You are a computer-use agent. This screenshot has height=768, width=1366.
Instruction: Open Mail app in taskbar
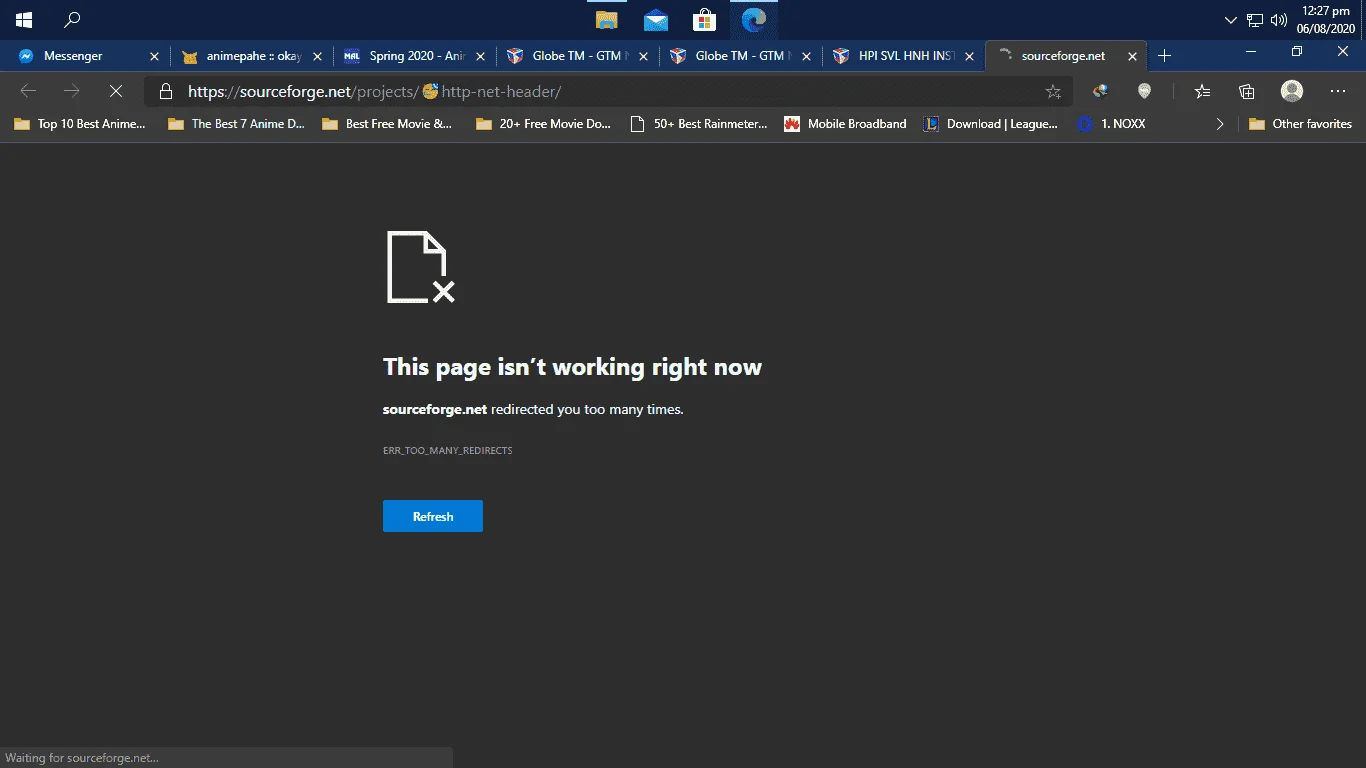pyautogui.click(x=656, y=19)
